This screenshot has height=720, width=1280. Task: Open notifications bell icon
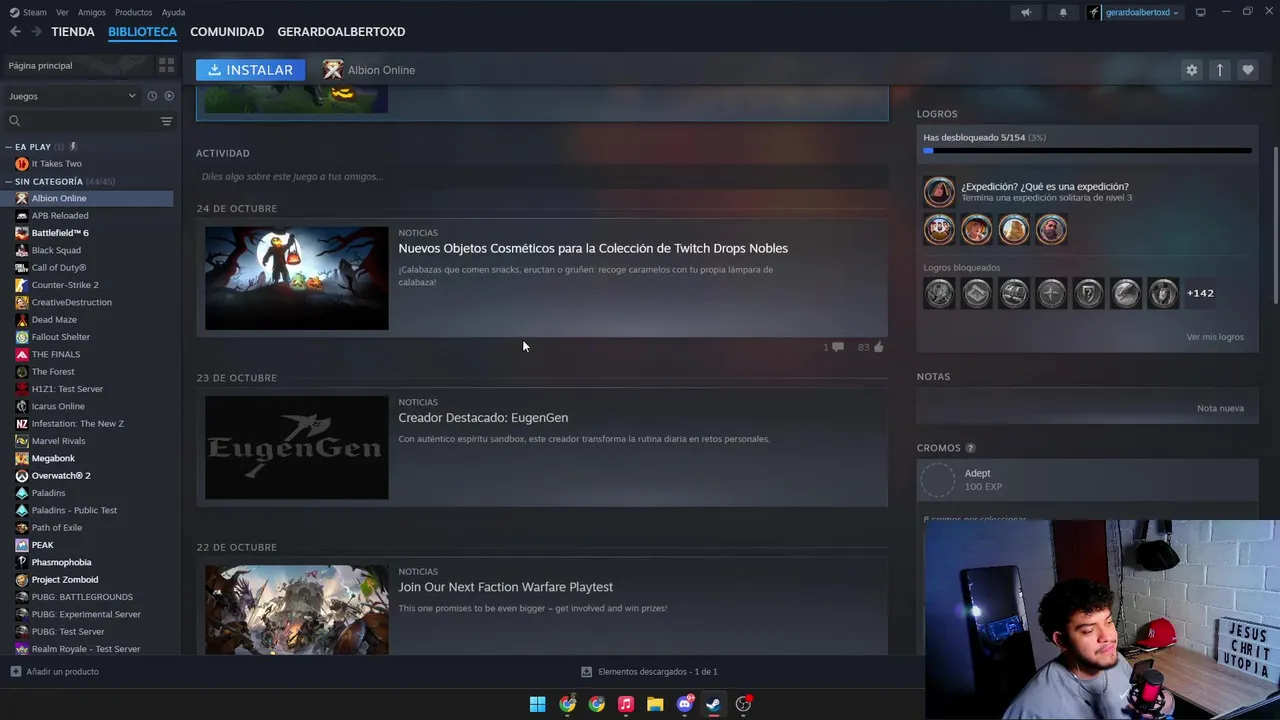[x=1063, y=12]
